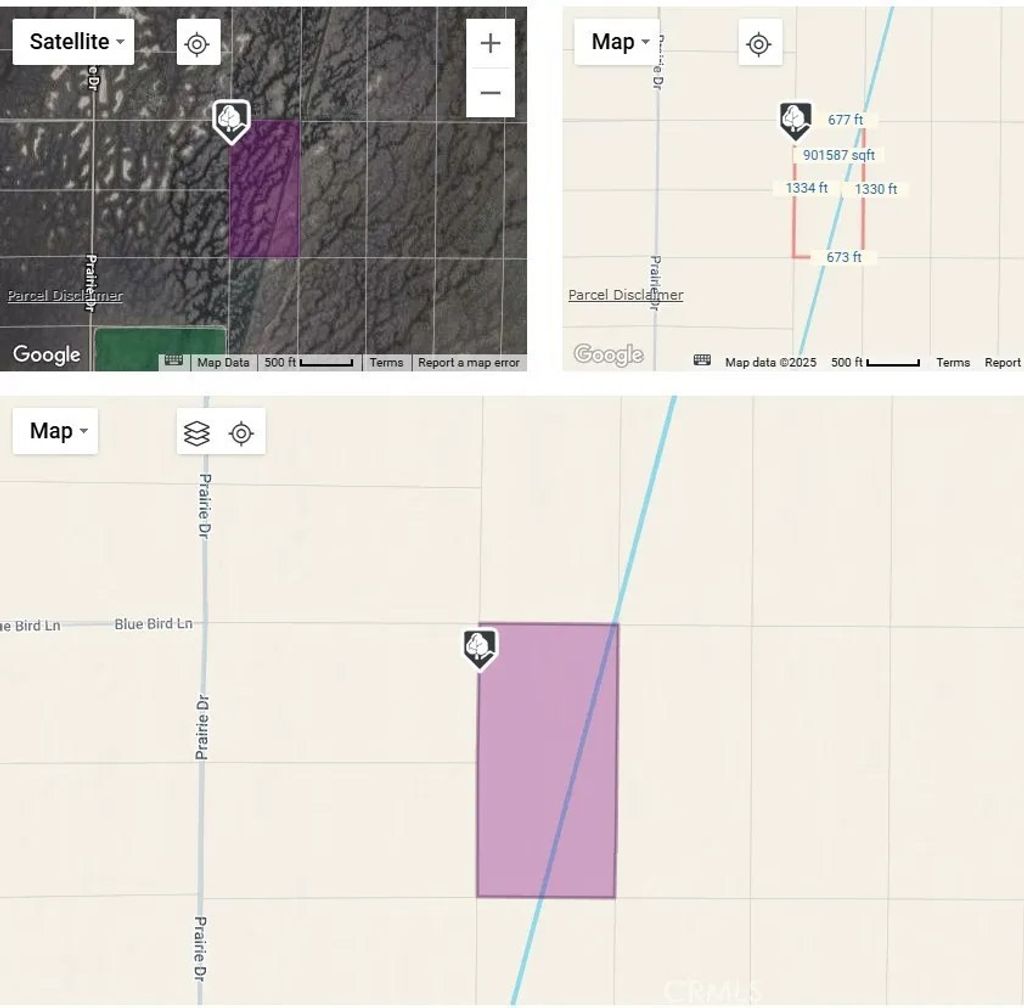Click the location crosshair on top-right map
Viewport: 1024px width, 1008px height.
click(x=760, y=43)
